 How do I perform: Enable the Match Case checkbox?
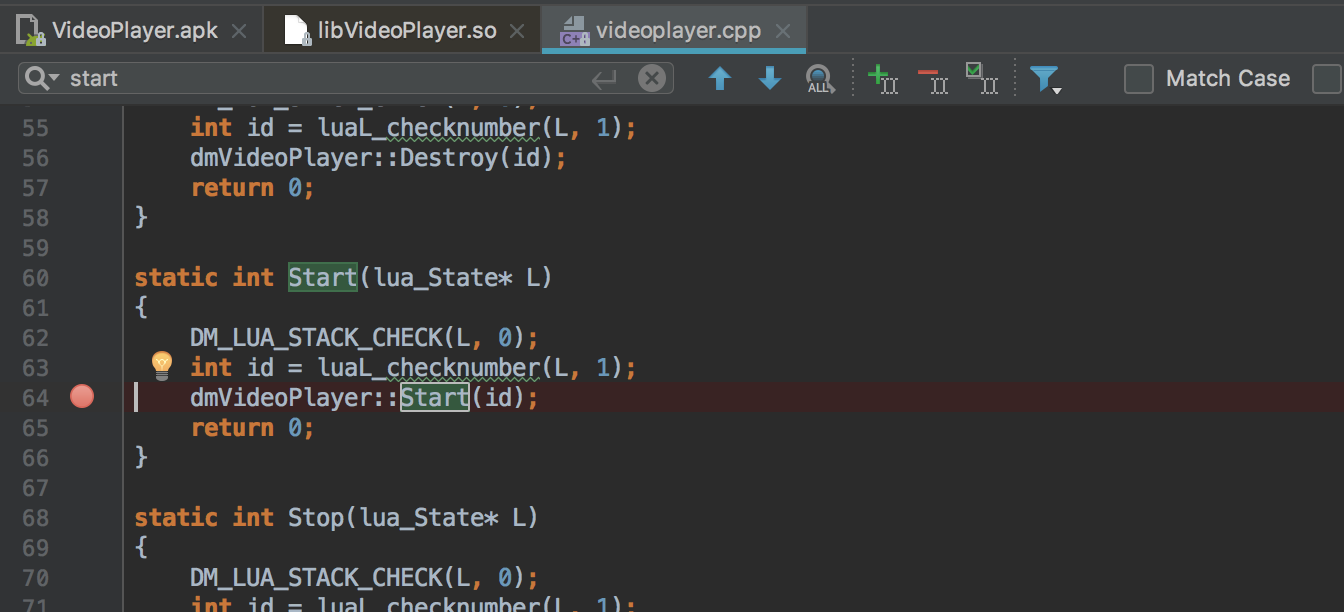tap(1139, 79)
